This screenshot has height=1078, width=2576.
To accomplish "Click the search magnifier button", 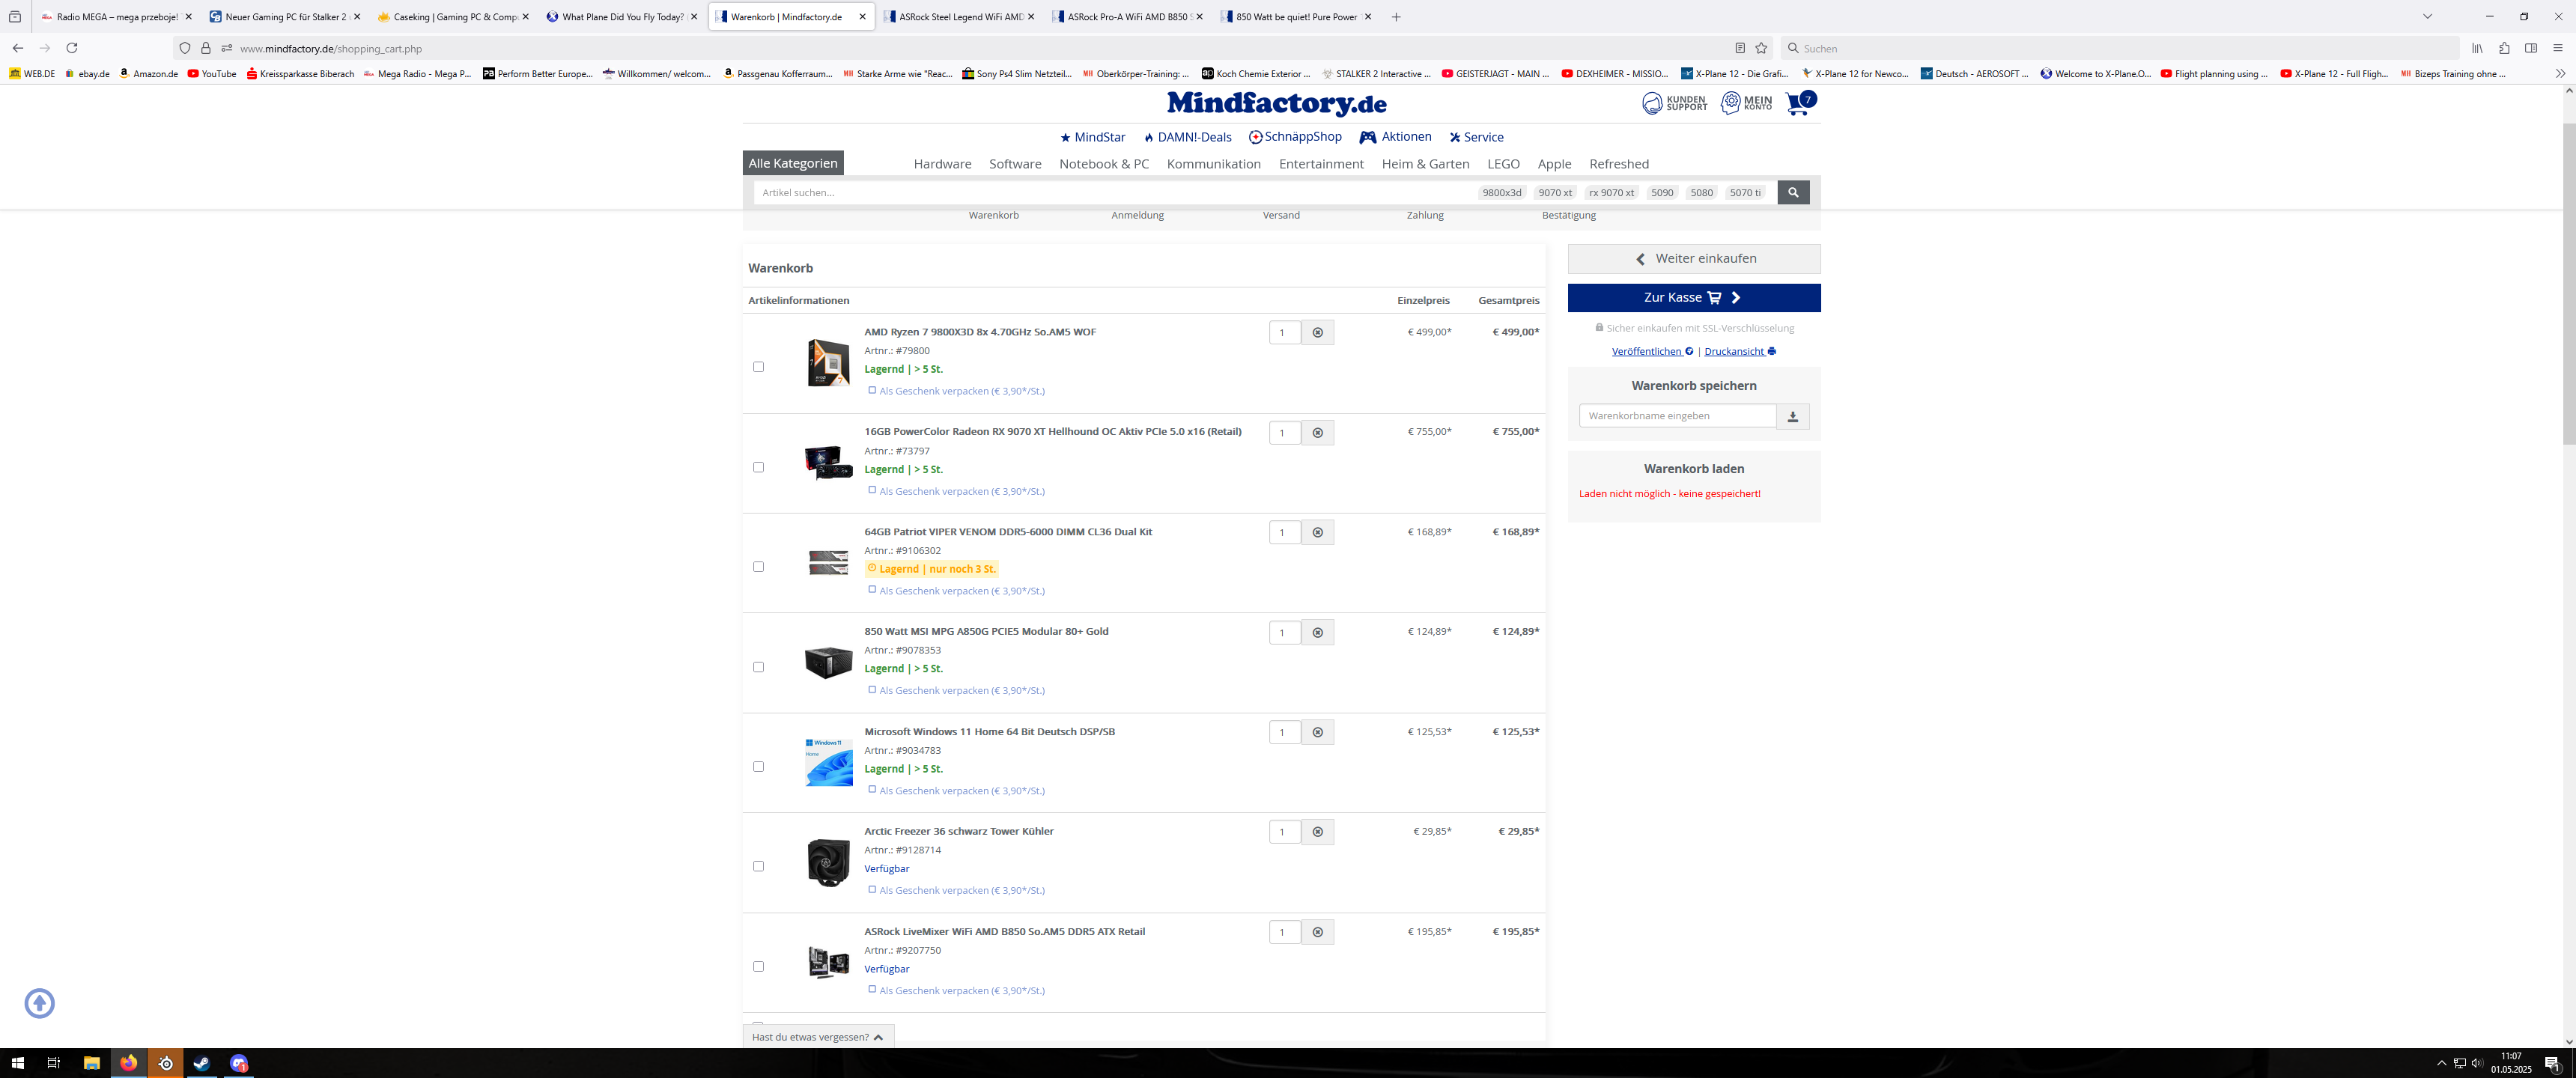I will click(1792, 192).
